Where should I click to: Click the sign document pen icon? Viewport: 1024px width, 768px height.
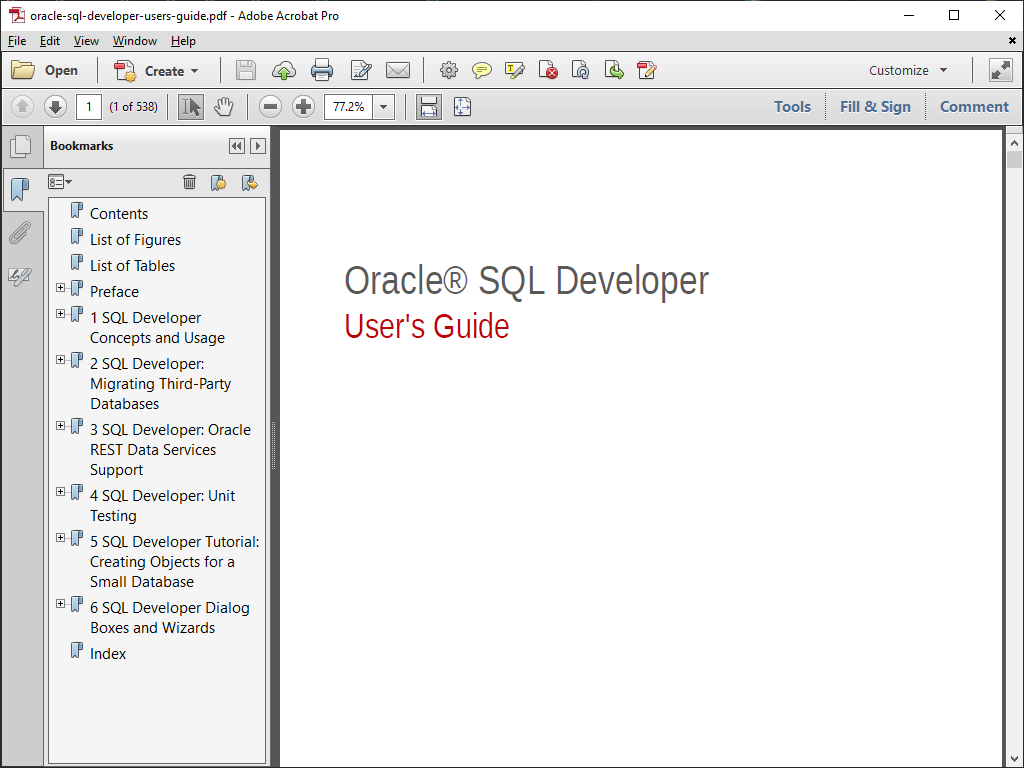(x=647, y=70)
